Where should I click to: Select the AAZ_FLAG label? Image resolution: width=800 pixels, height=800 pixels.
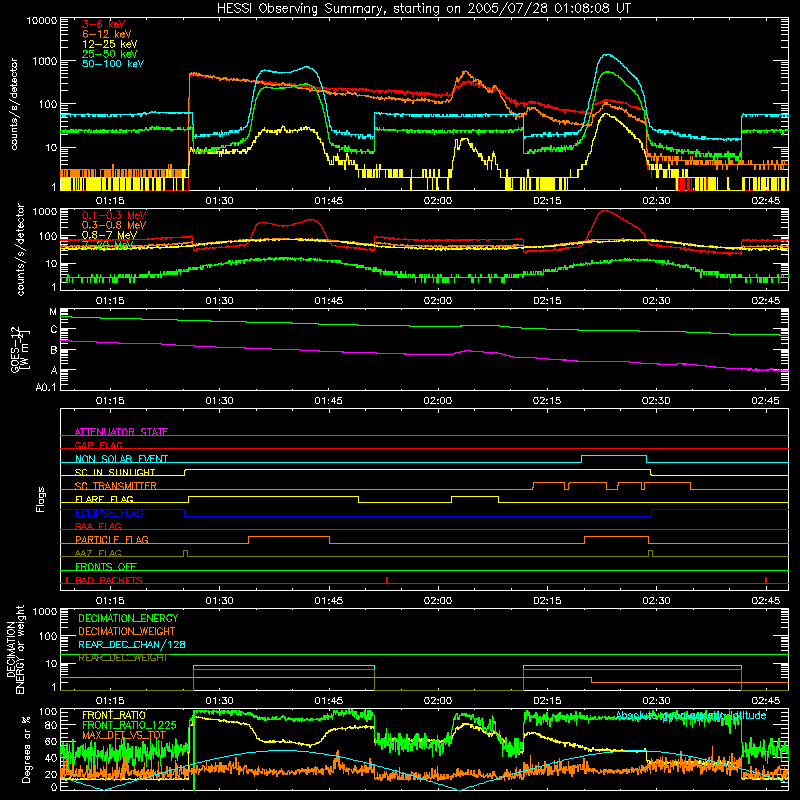click(98, 553)
